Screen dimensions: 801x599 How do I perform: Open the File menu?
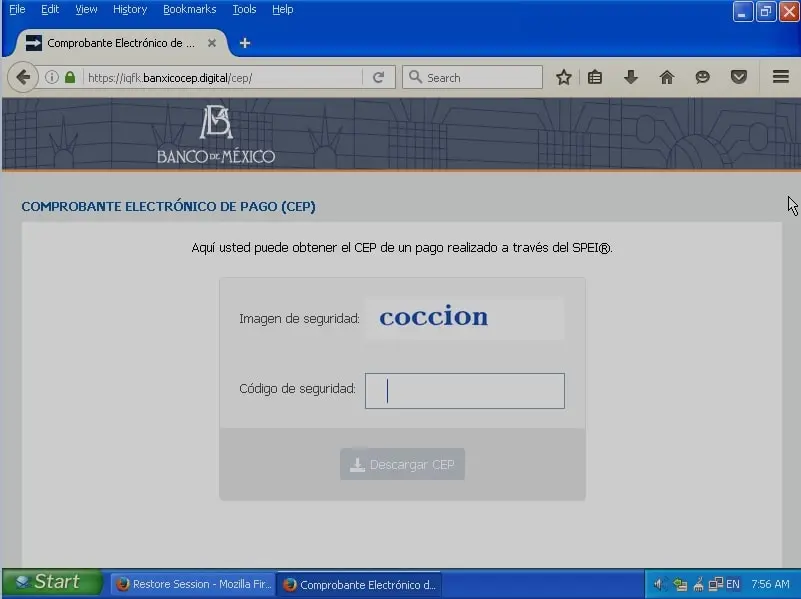click(x=17, y=9)
